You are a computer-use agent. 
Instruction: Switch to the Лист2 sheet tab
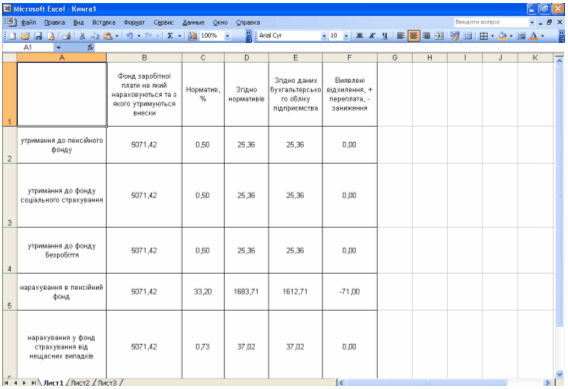point(80,383)
